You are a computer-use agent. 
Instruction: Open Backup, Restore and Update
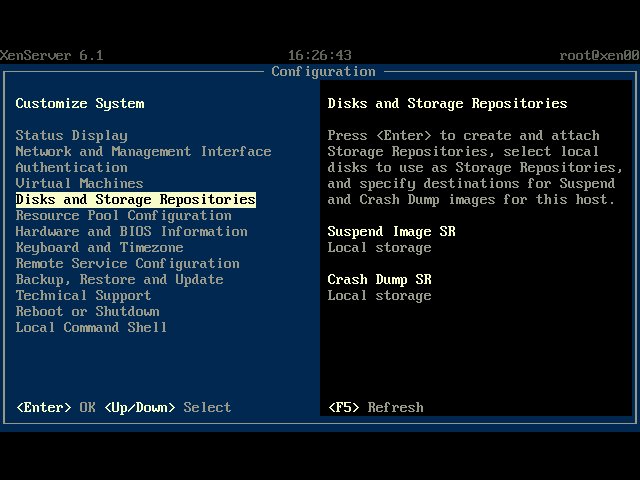119,280
